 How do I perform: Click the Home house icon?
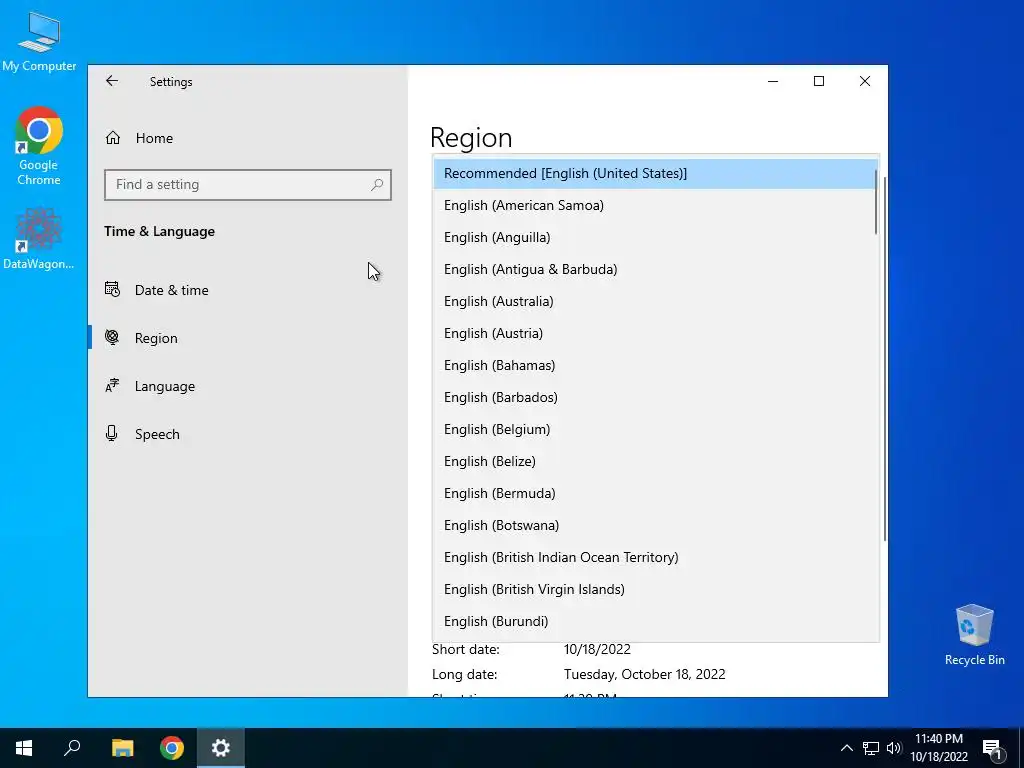[113, 138]
